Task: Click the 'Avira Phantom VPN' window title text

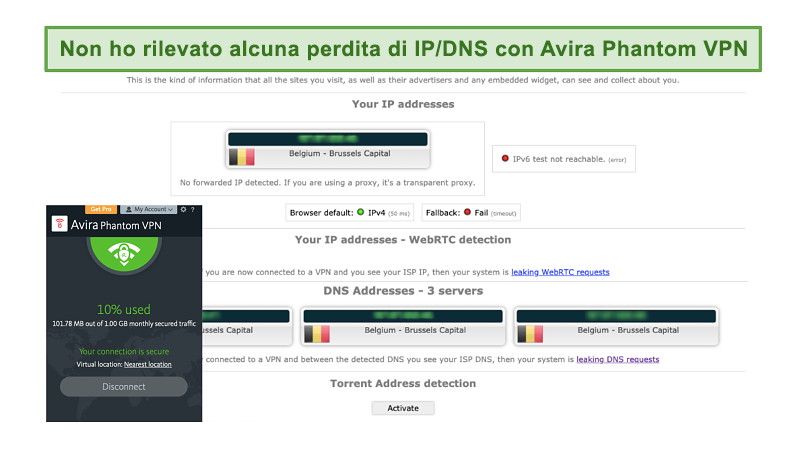Action: (116, 225)
